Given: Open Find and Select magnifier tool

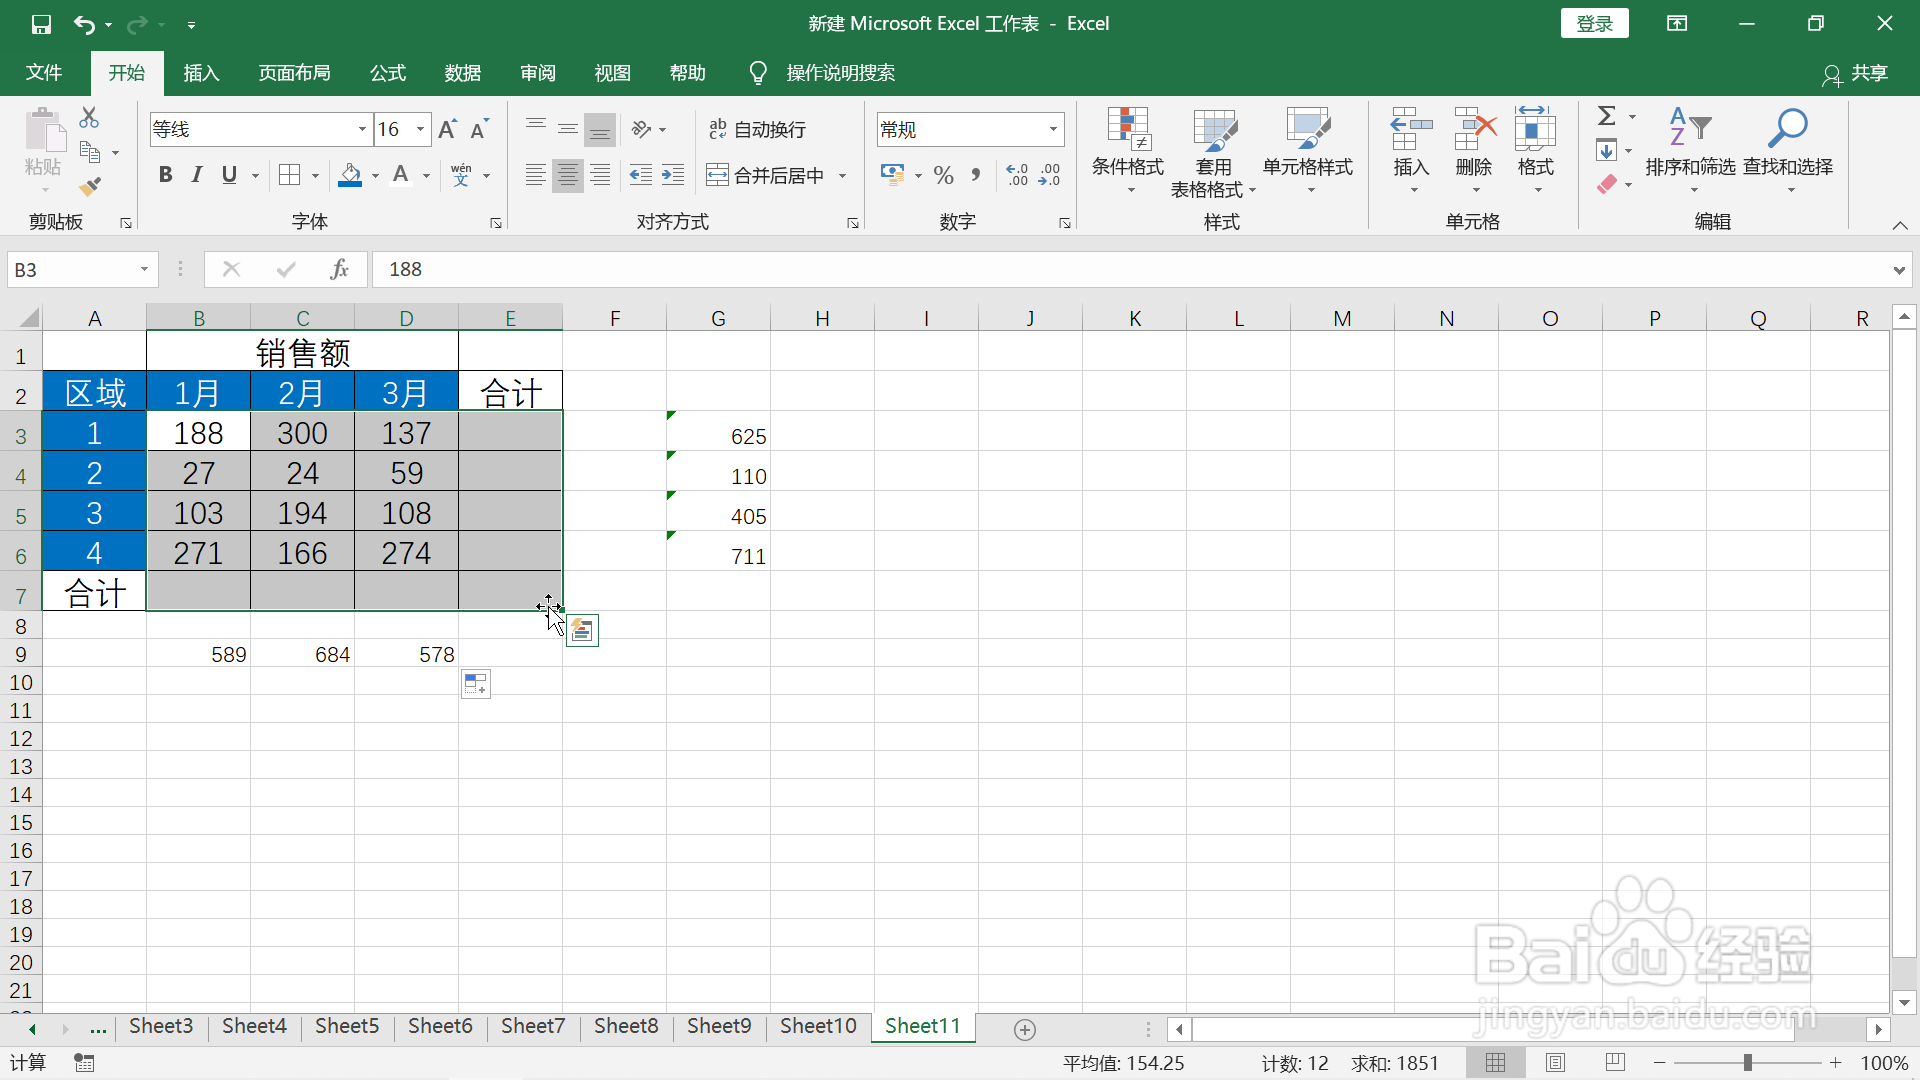Looking at the screenshot, I should coord(1787,129).
